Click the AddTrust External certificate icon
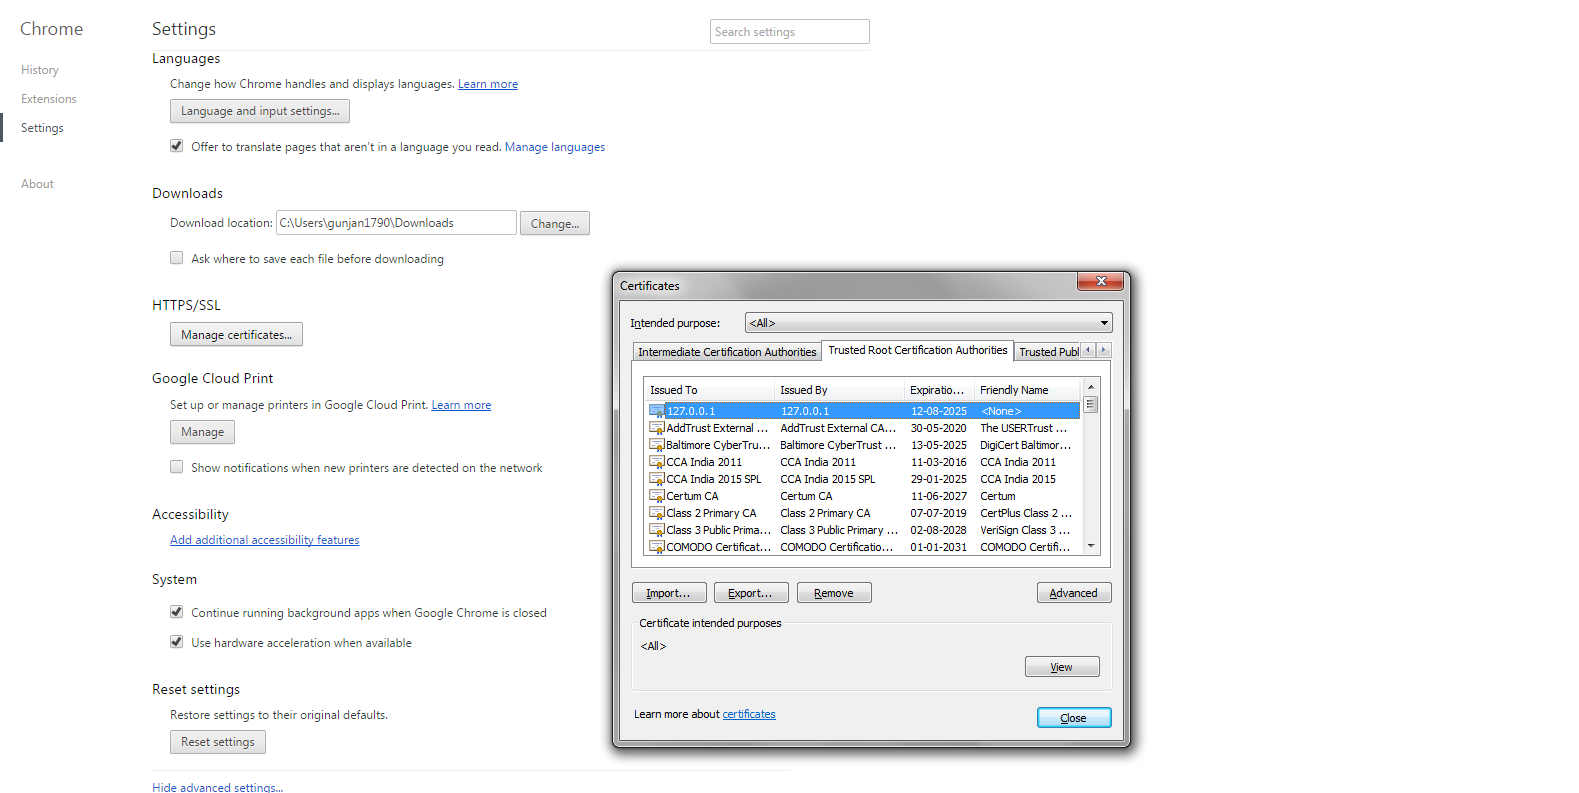This screenshot has width=1579, height=793. tap(657, 428)
